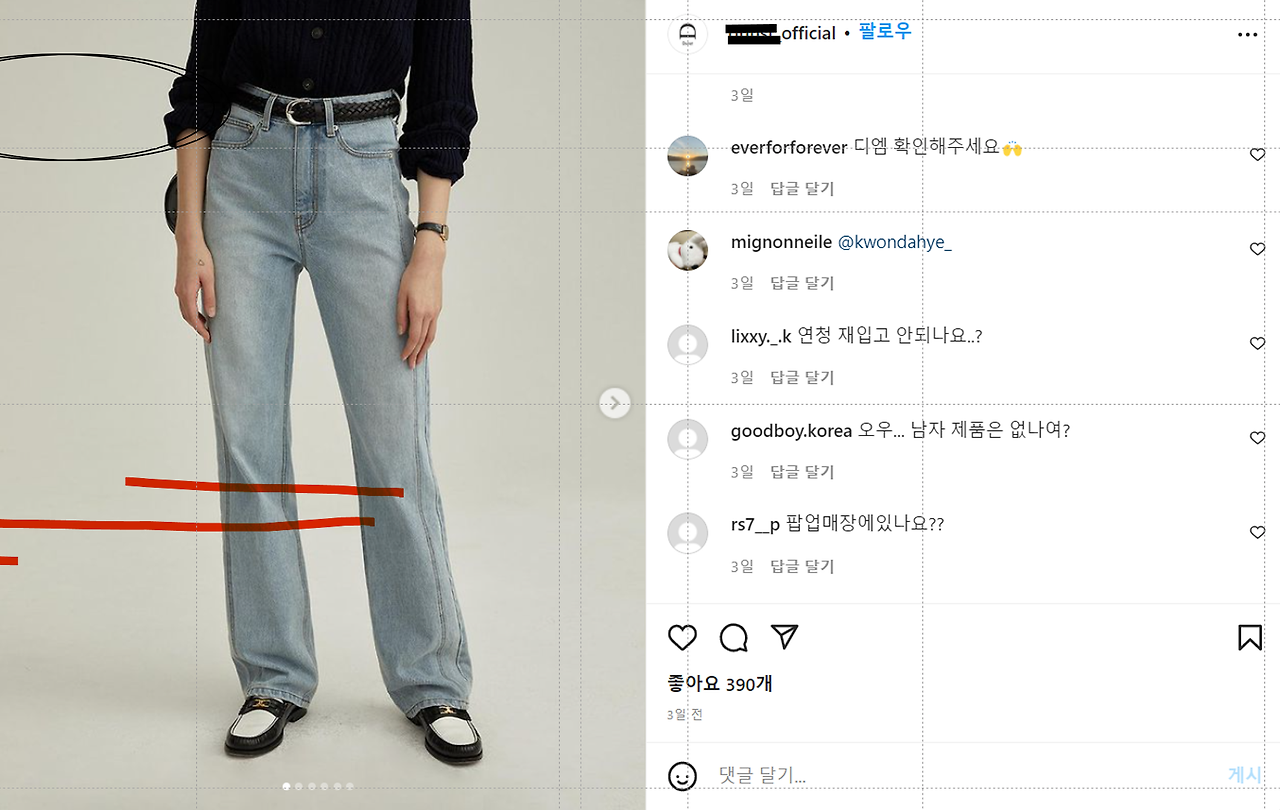Click the 팔로우 follow button
The image size is (1280, 810).
coord(885,32)
